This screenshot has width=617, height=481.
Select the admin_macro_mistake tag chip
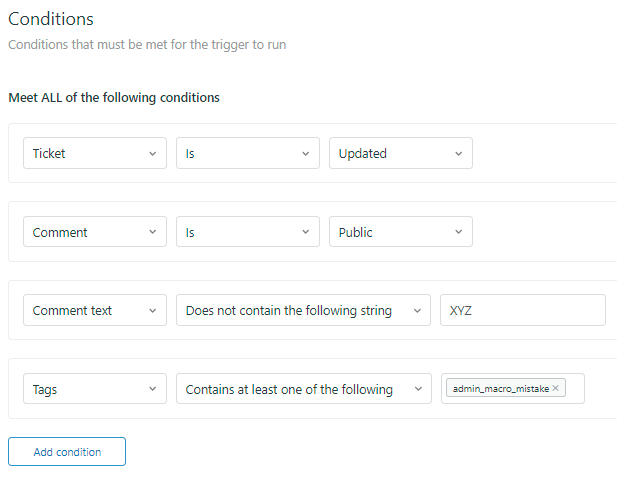coord(499,389)
